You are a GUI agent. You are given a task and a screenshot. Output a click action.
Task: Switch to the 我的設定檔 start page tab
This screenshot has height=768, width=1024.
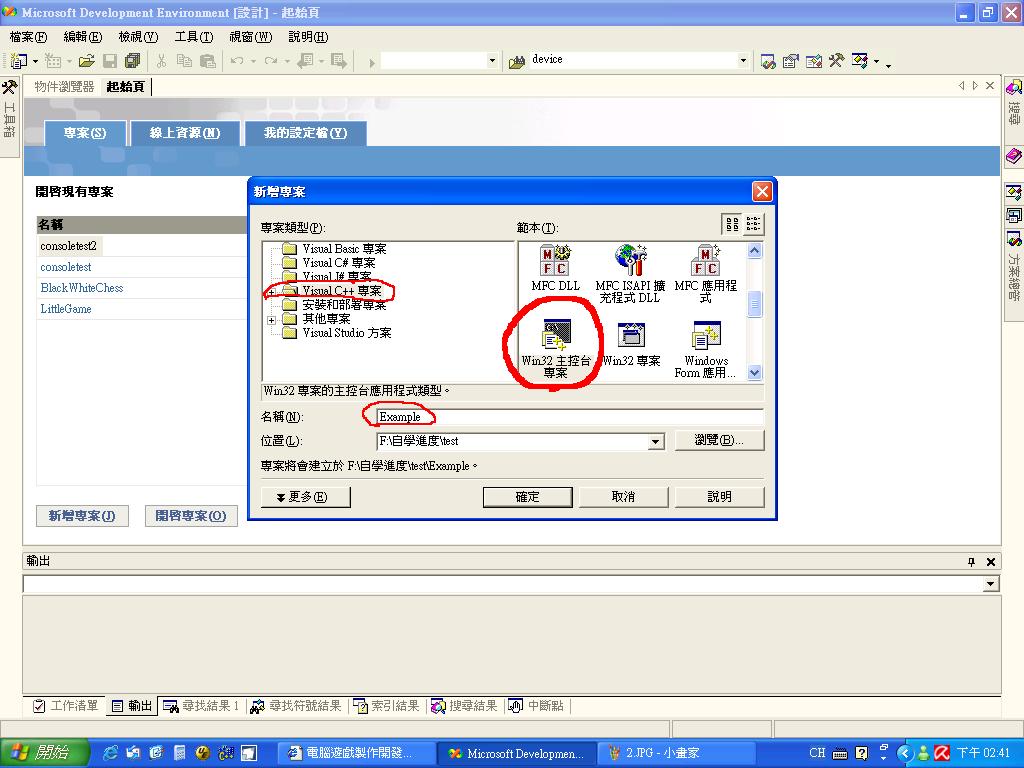(x=305, y=133)
